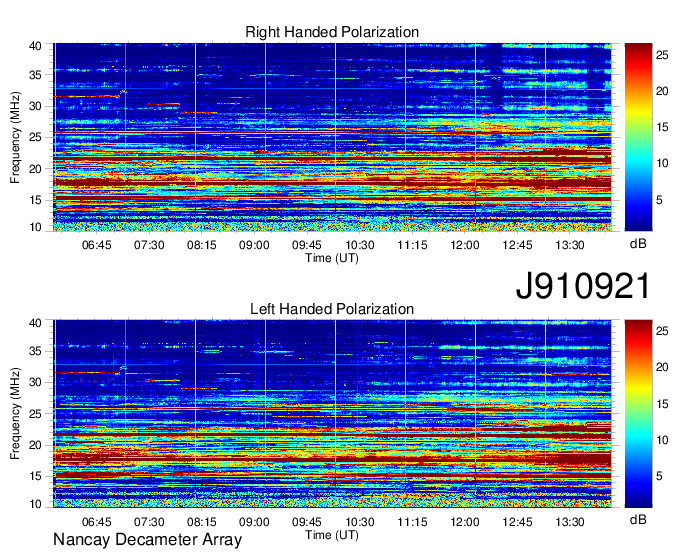The height and width of the screenshot is (552, 680).
Task: Click the Right Handed Polarization spectrogram
Action: coord(332,137)
